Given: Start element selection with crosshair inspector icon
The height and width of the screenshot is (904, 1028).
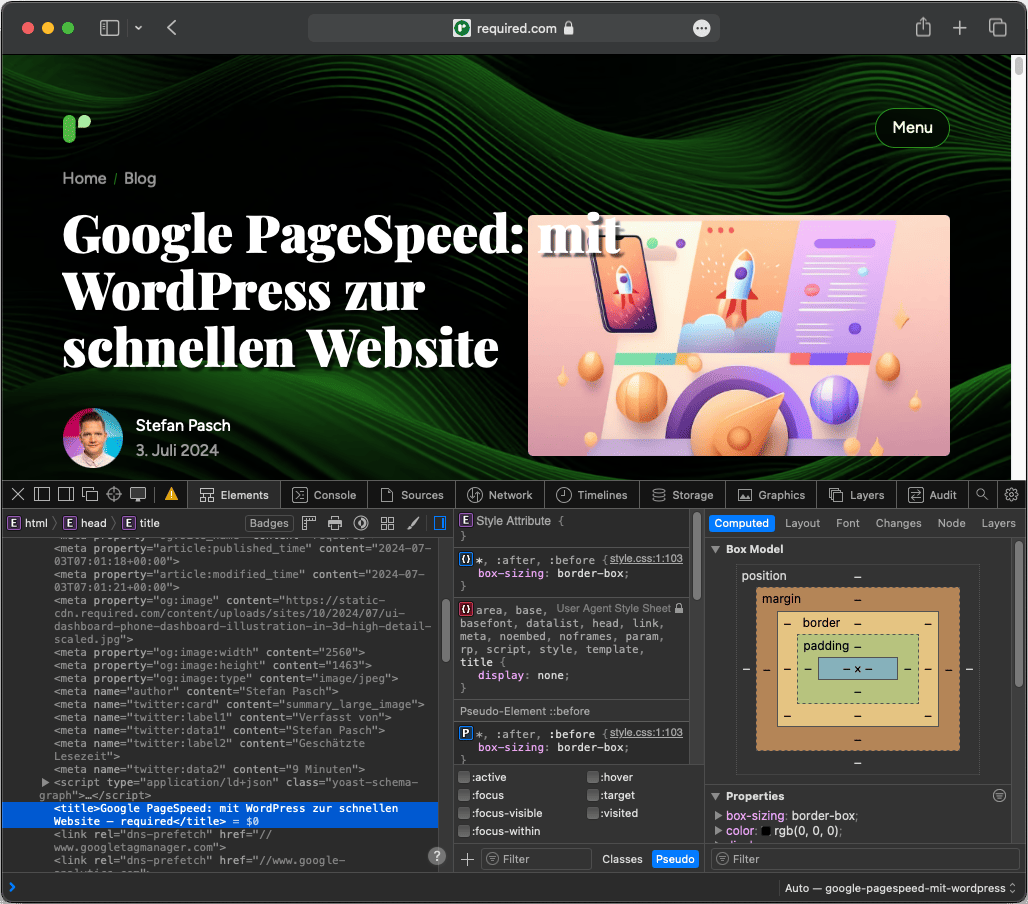Looking at the screenshot, I should [114, 494].
